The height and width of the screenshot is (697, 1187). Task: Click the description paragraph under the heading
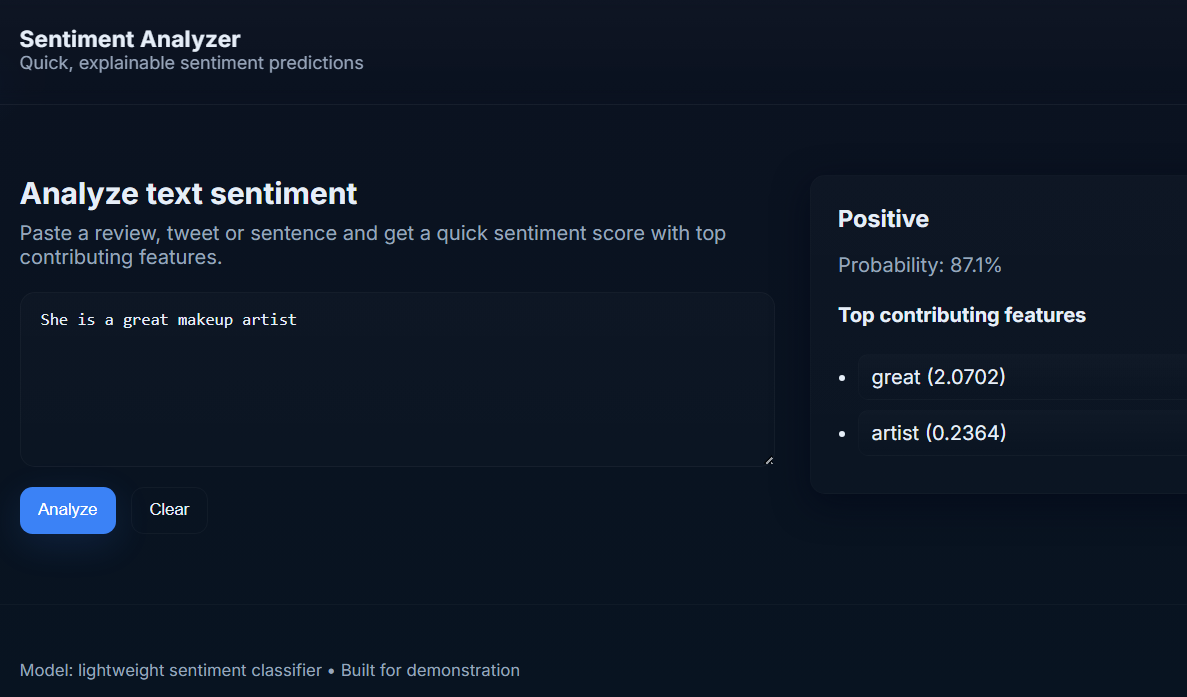pyautogui.click(x=372, y=245)
